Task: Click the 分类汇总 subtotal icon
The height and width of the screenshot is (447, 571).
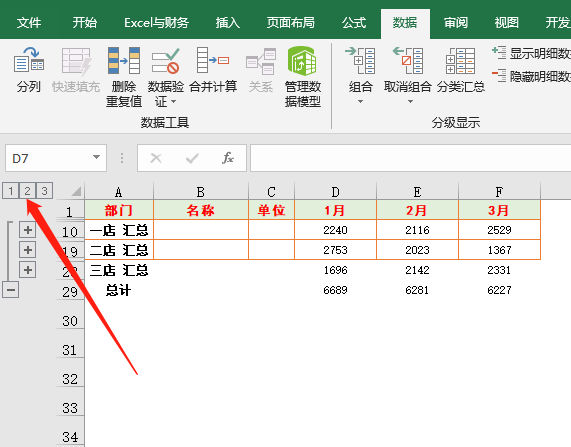Action: pos(460,60)
